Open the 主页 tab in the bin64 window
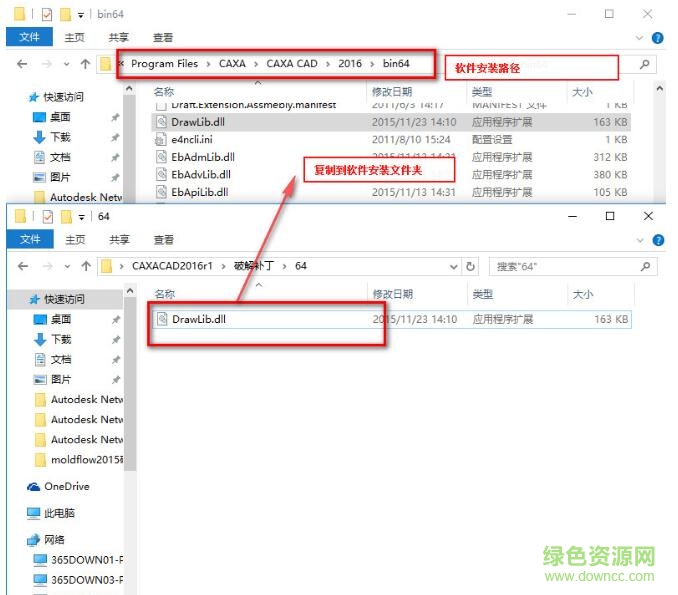This screenshot has height=595, width=678. [x=74, y=38]
